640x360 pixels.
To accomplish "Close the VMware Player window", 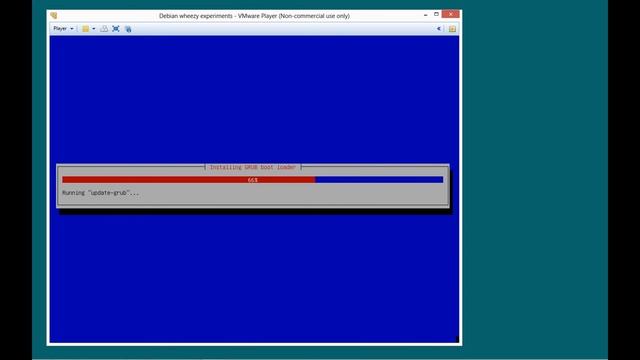I will click(451, 14).
